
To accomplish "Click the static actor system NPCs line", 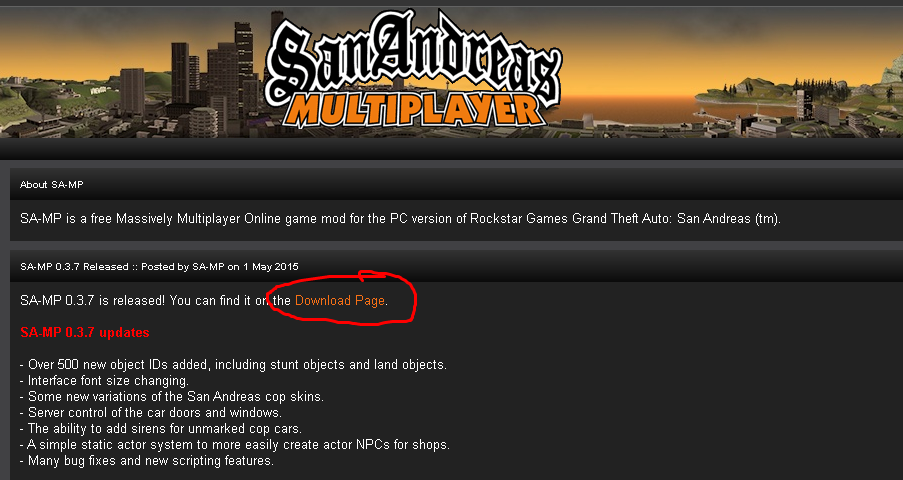I will pyautogui.click(x=235, y=445).
